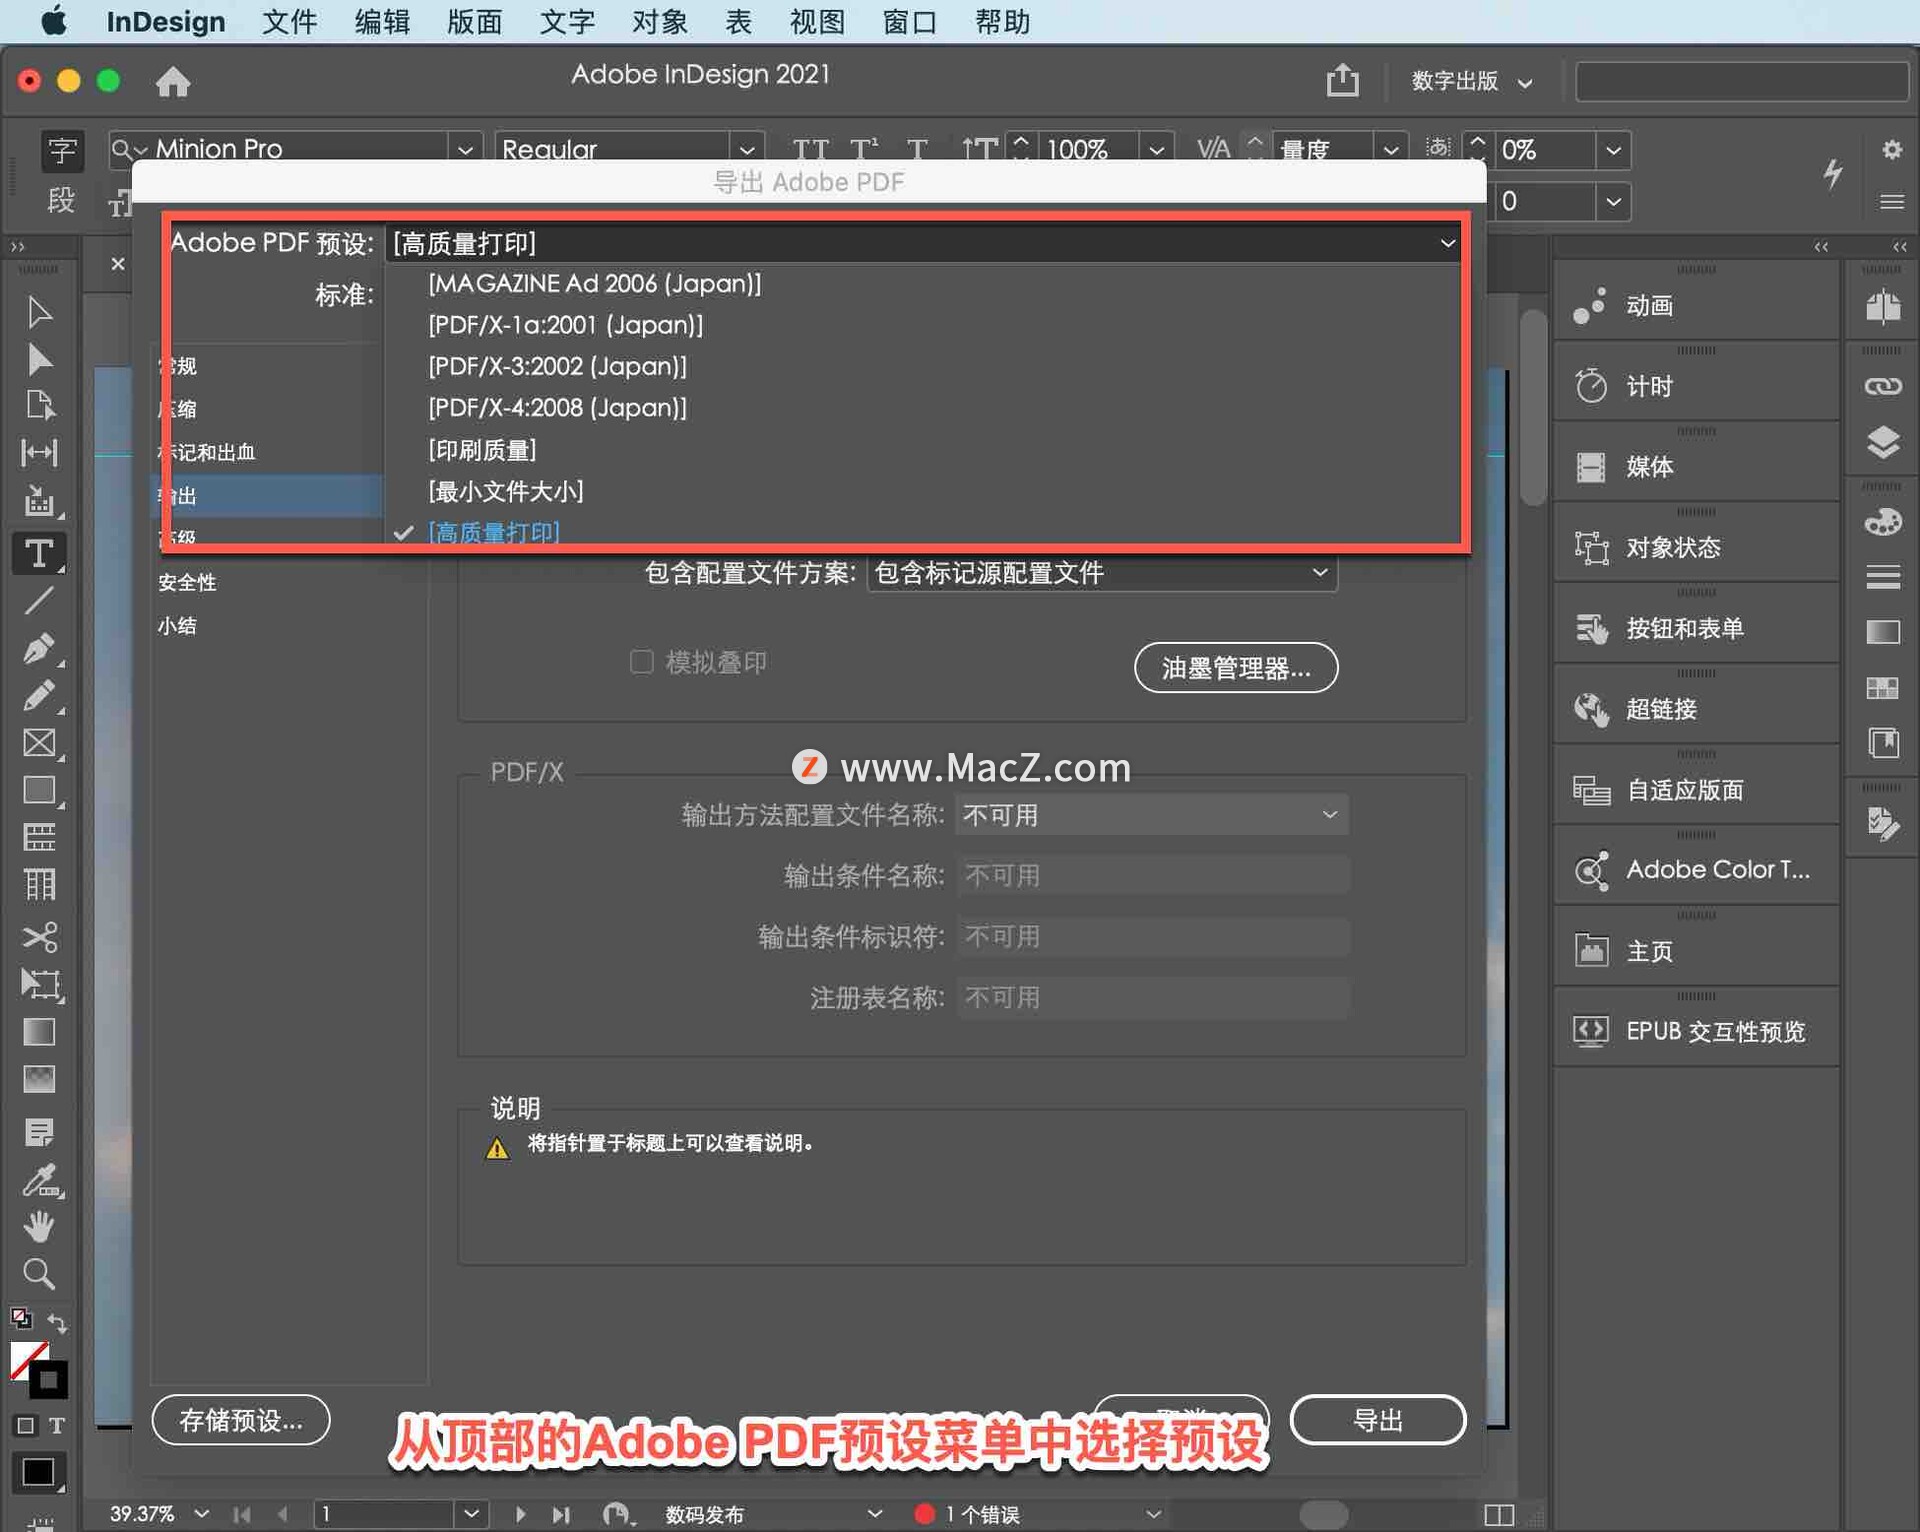
Task: Select the Rectangle Frame tool
Action: click(39, 743)
